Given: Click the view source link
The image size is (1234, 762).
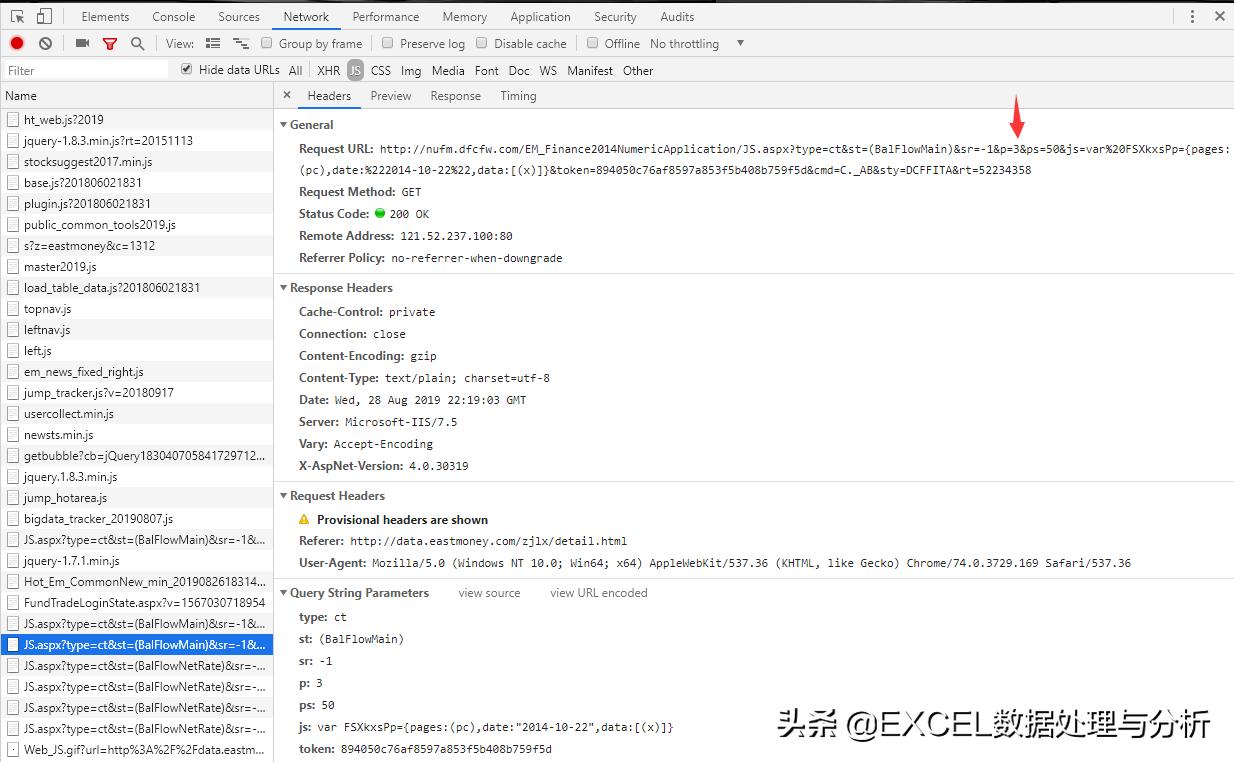Looking at the screenshot, I should 488,592.
